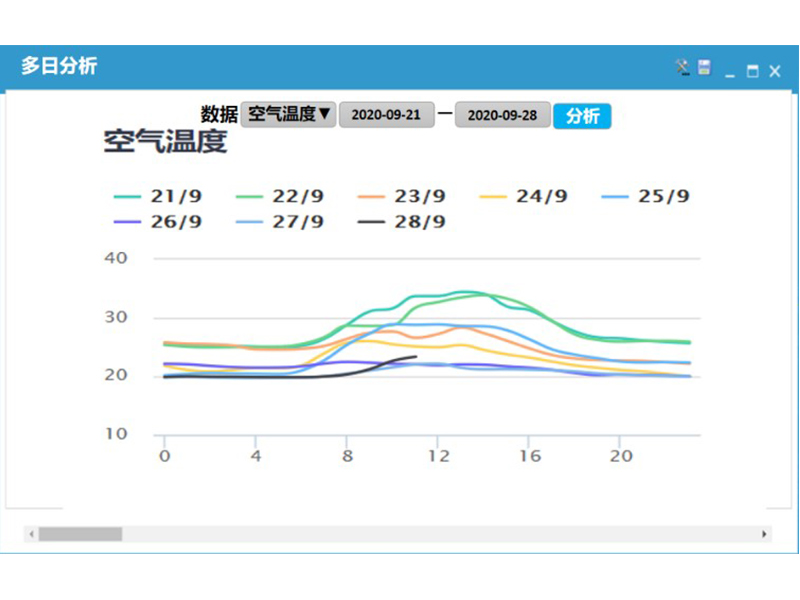This screenshot has width=800, height=600.
Task: Select the end date 2020-09-28 field
Action: click(502, 116)
